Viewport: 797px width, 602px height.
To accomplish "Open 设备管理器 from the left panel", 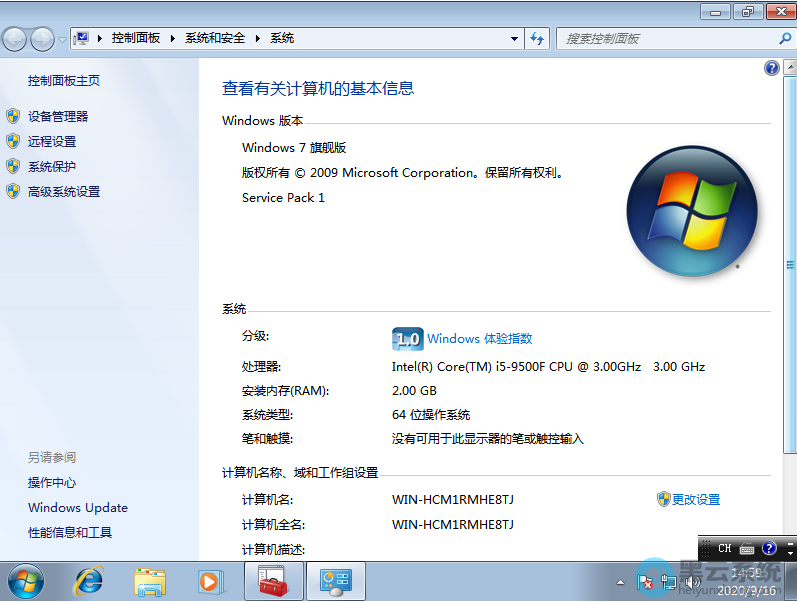I will 58,117.
